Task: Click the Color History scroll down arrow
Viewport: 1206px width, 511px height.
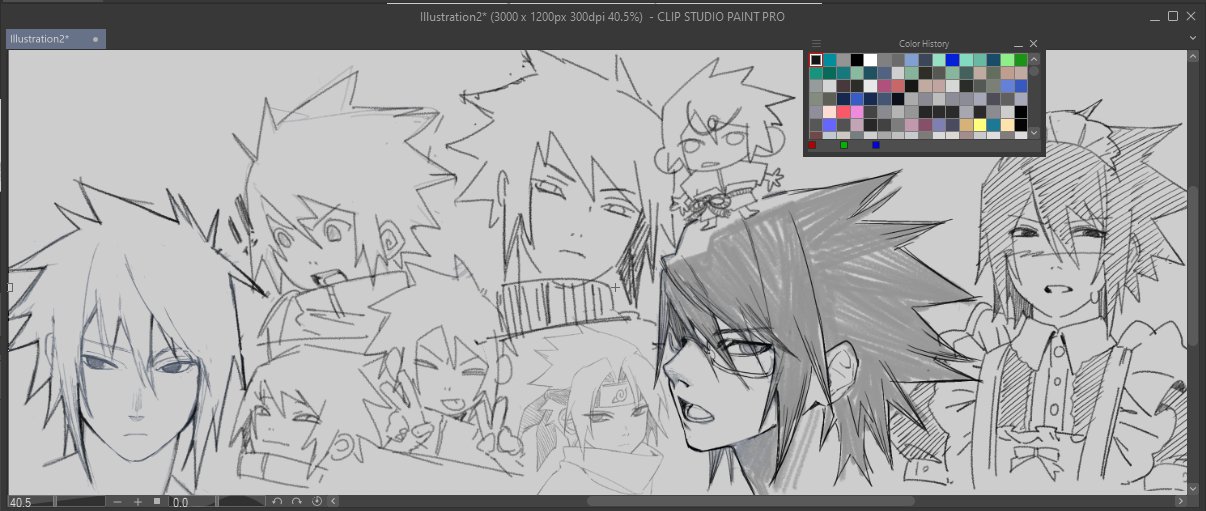Action: click(1034, 132)
